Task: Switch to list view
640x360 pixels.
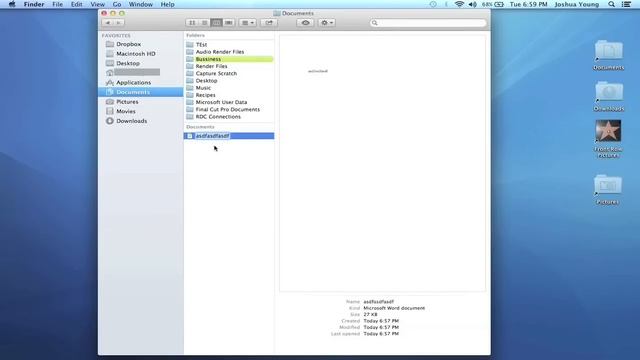Action: (x=204, y=23)
